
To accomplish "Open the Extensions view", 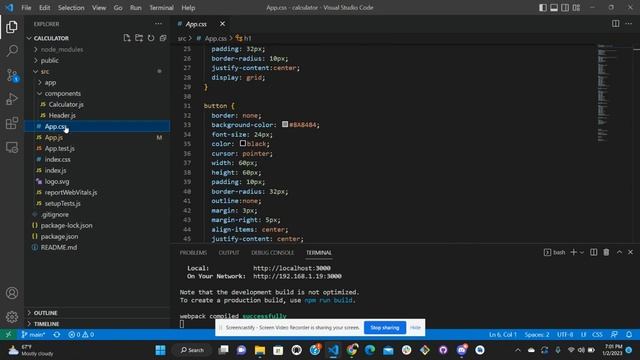I will [x=12, y=123].
